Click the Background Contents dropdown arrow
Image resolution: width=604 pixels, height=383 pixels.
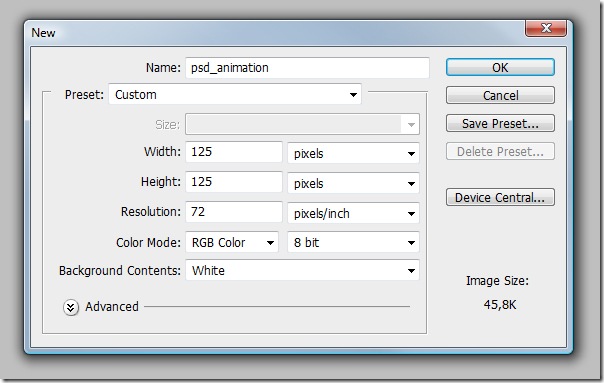[411, 271]
